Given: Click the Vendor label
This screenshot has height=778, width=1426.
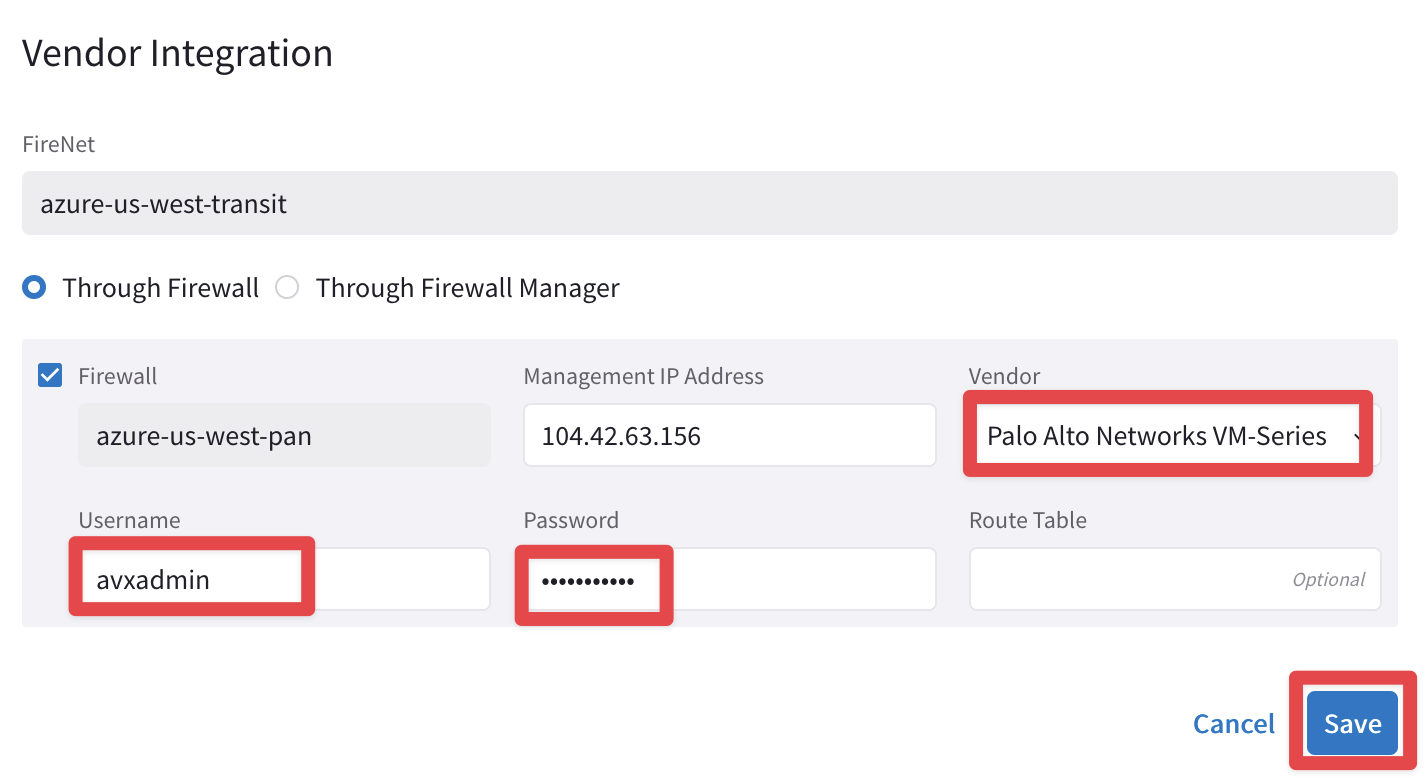Looking at the screenshot, I should (1004, 376).
